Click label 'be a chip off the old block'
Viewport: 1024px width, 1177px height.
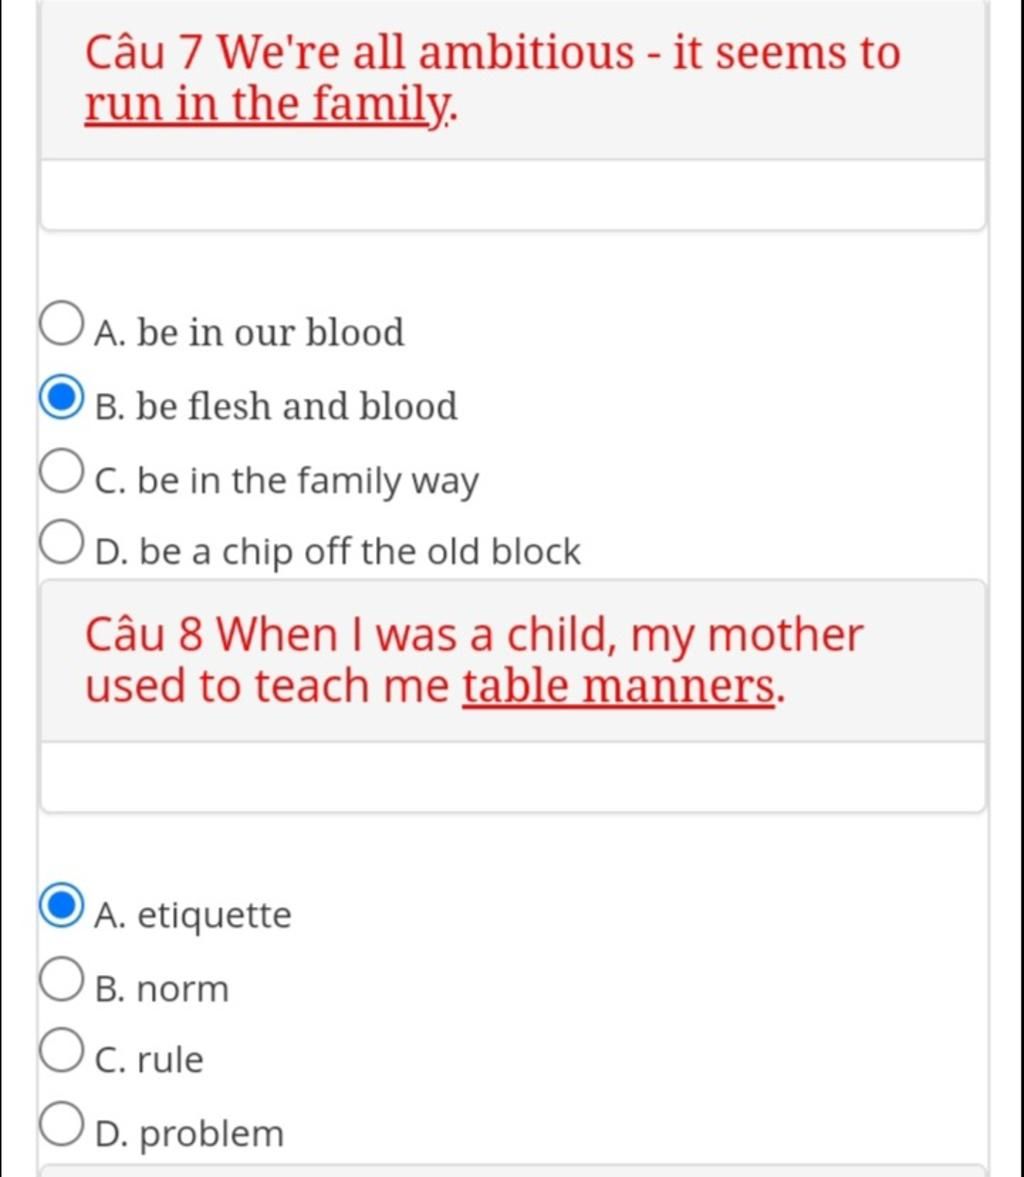click(x=360, y=552)
